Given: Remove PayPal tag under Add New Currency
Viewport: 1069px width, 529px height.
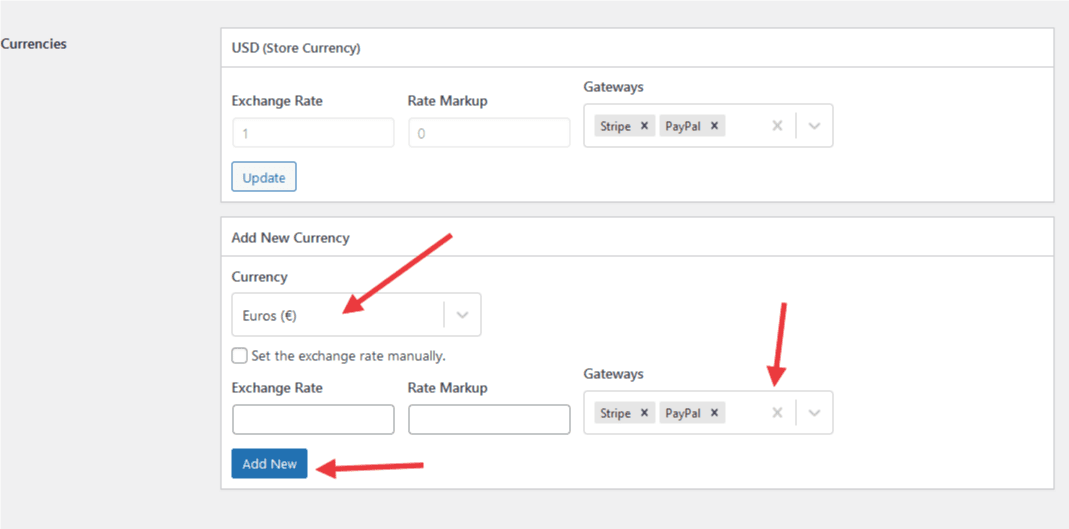Looking at the screenshot, I should click(x=714, y=413).
